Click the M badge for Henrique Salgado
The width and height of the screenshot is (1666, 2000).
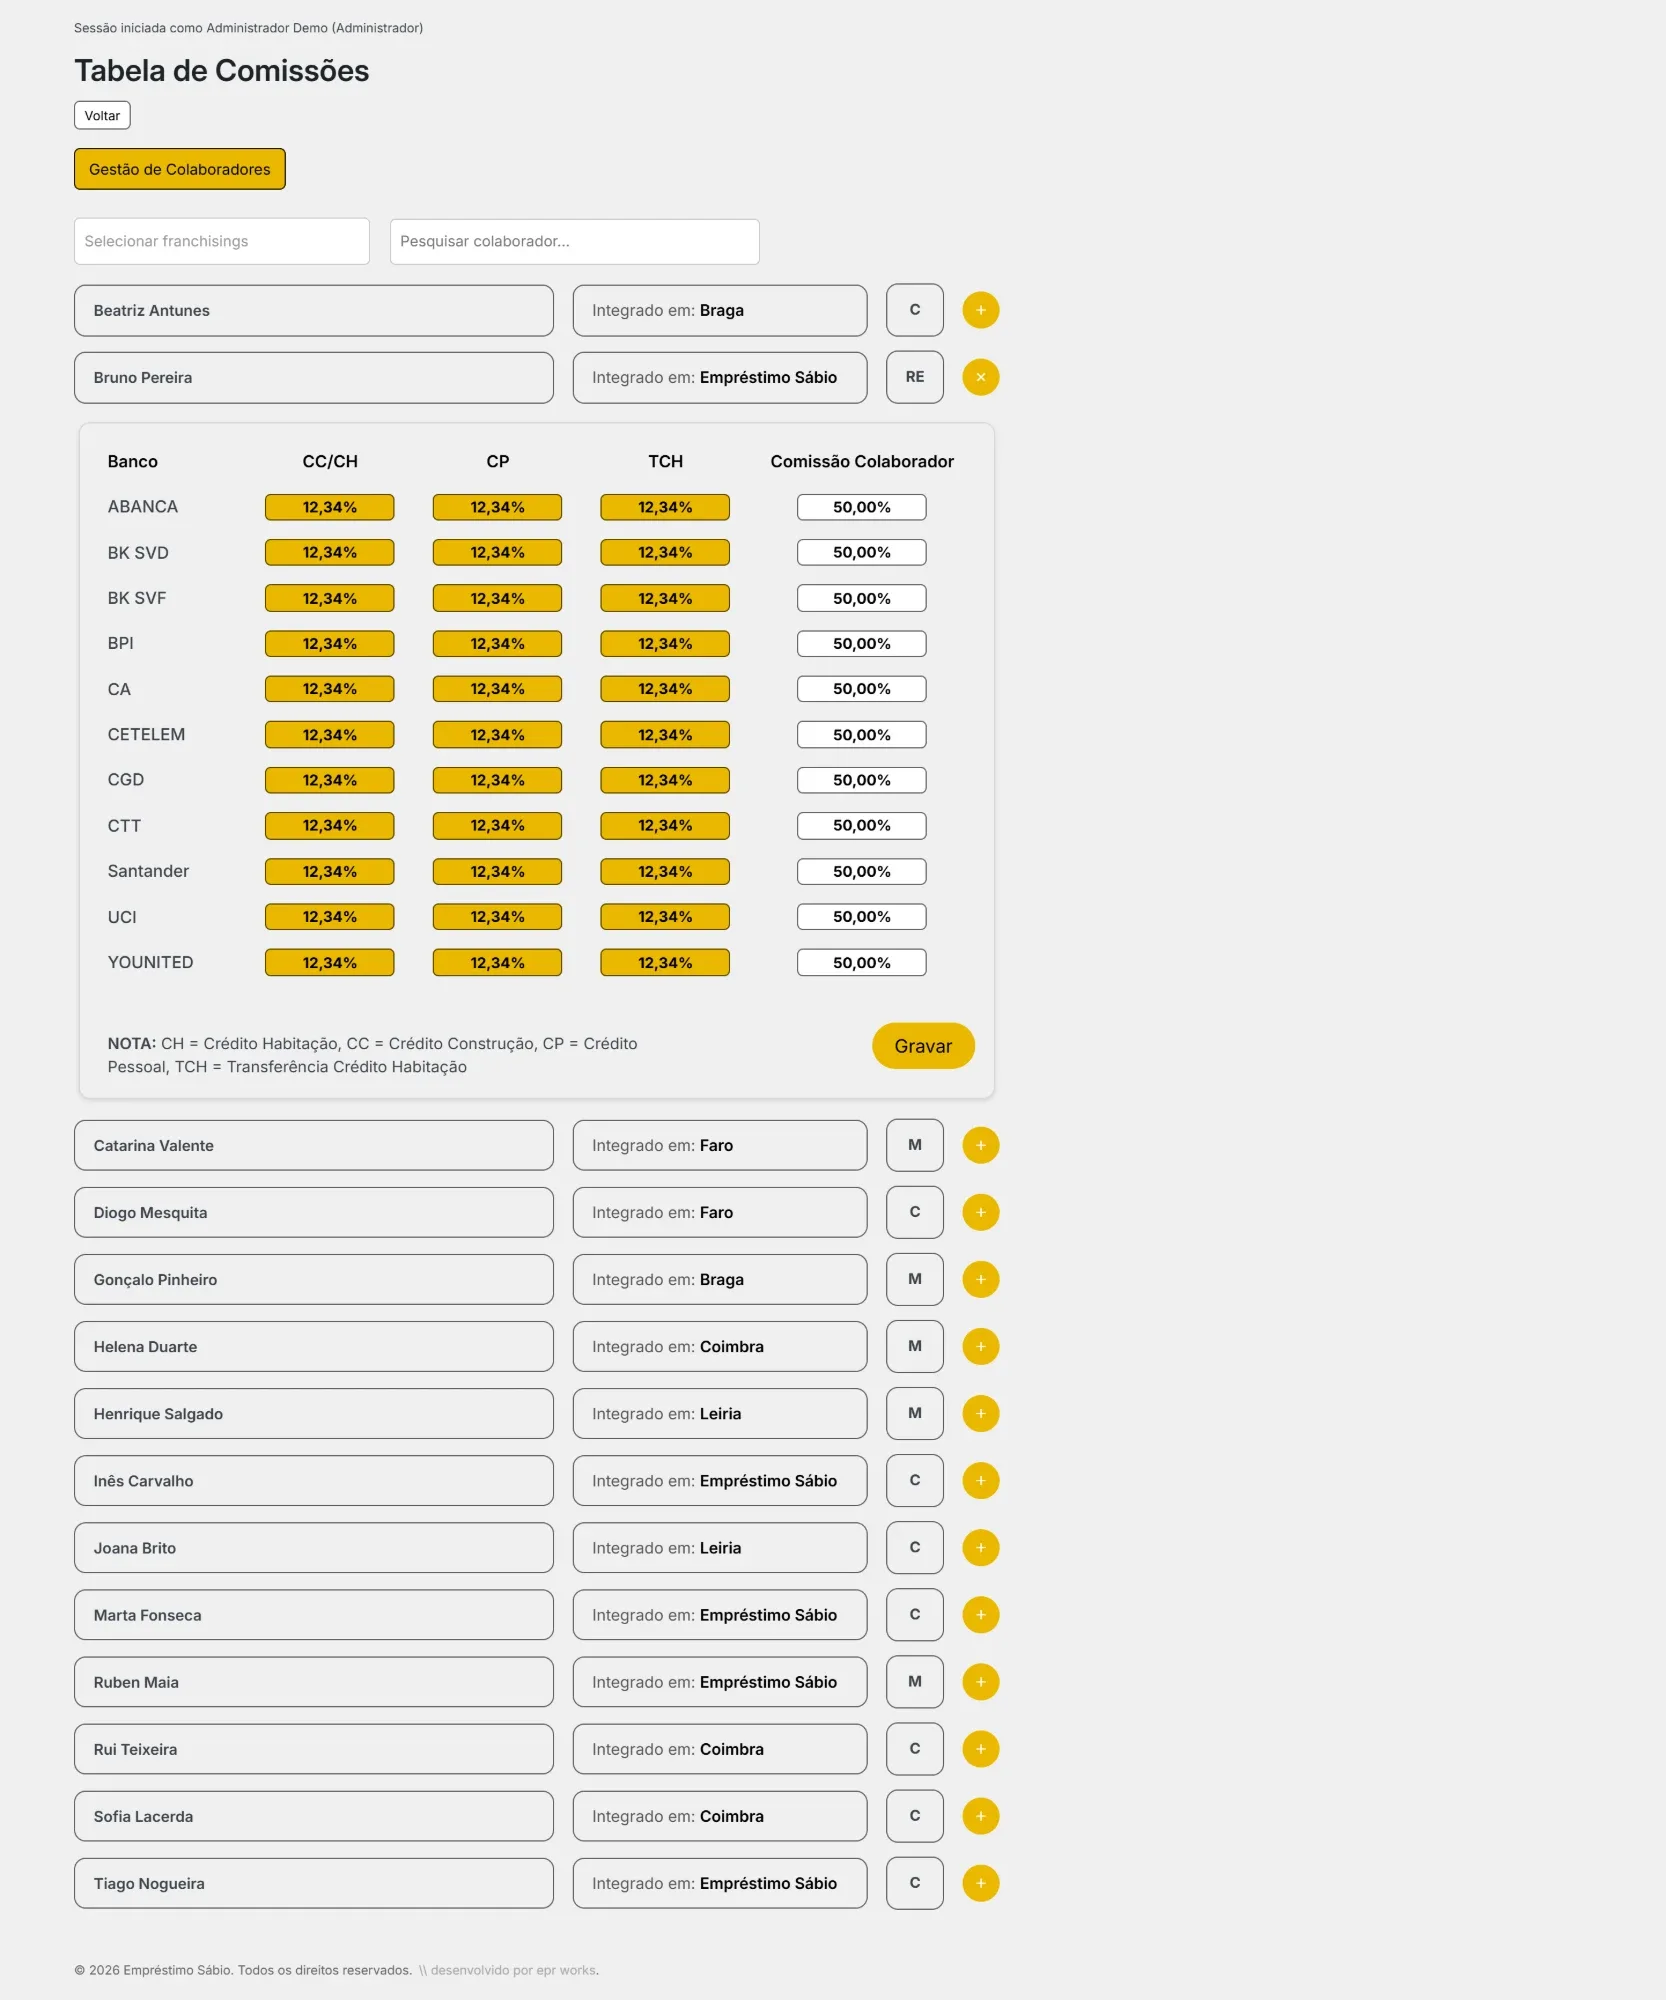[x=914, y=1413]
